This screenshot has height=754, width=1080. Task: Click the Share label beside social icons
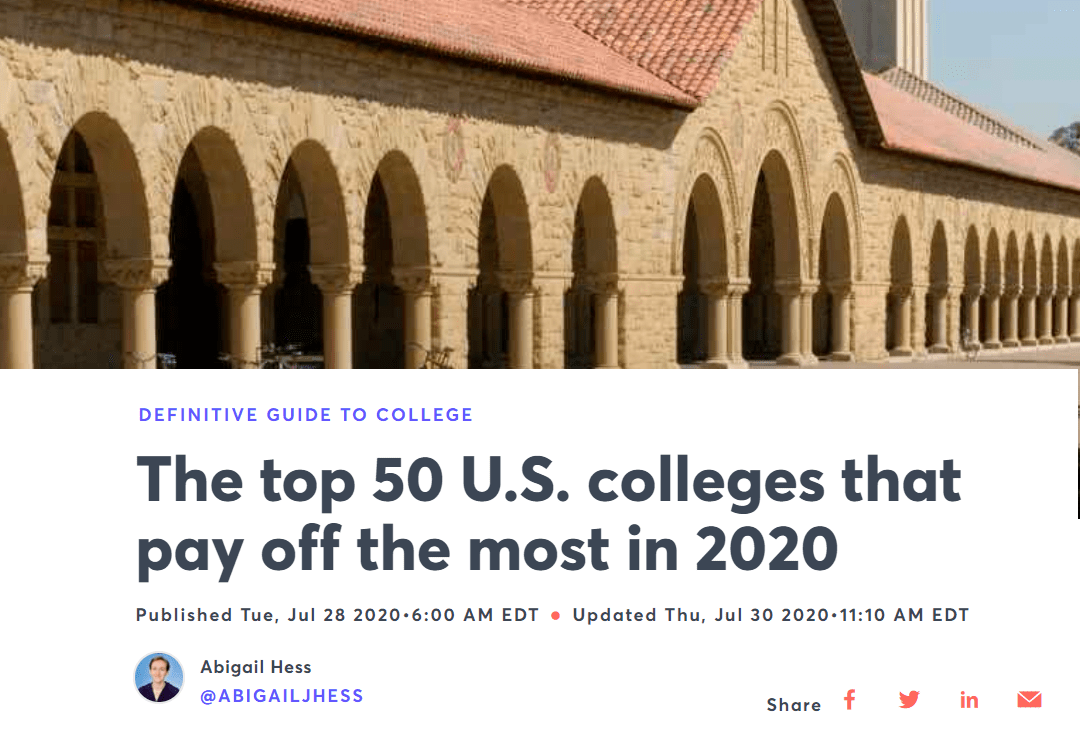point(793,704)
